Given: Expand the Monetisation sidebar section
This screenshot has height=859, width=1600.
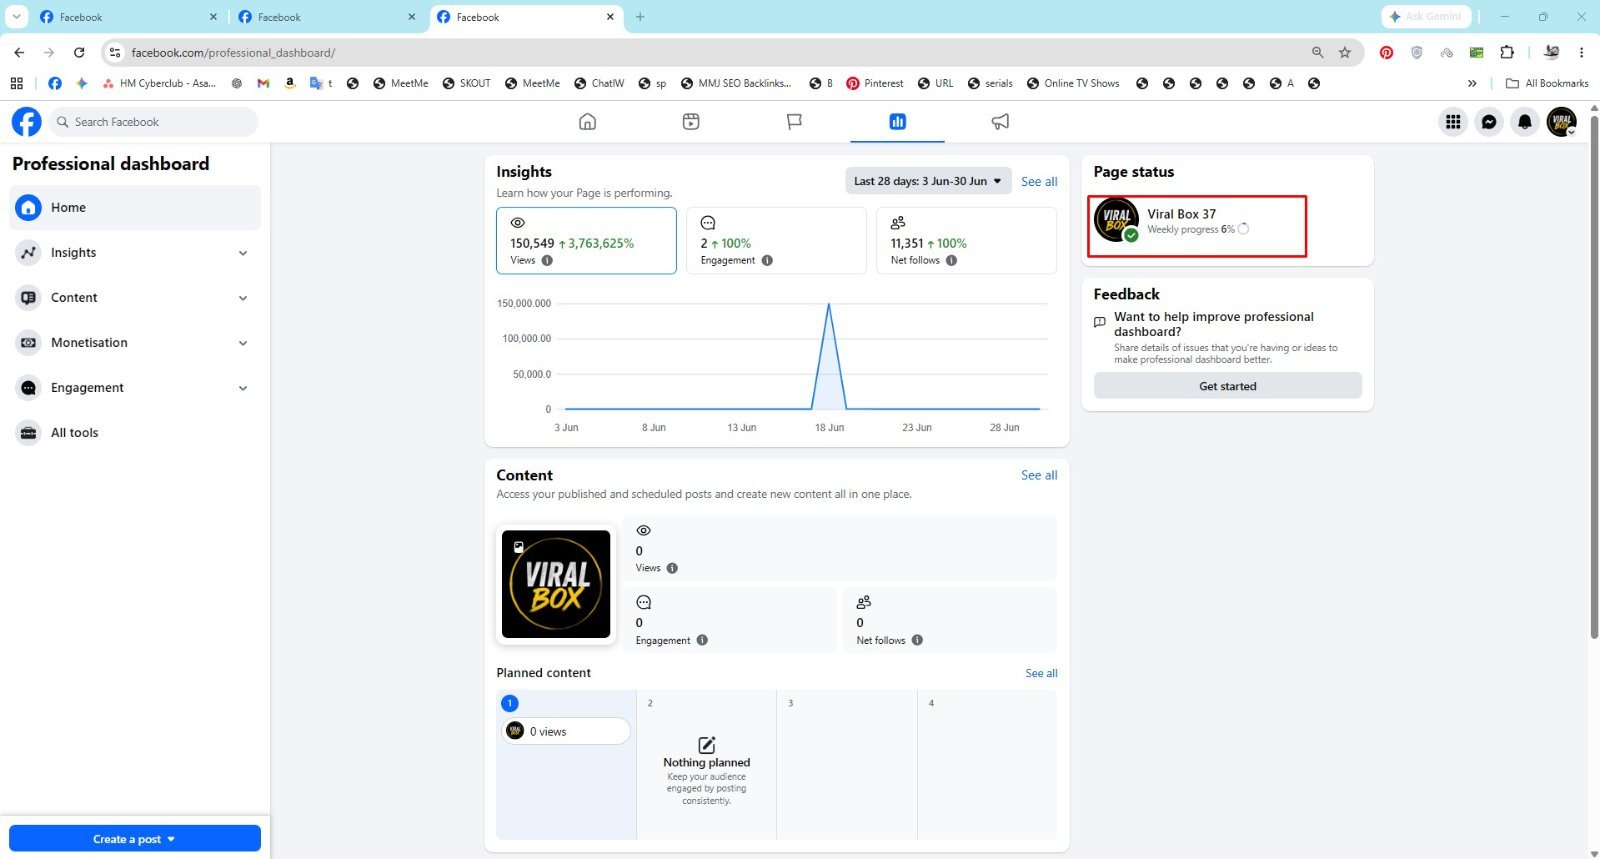Looking at the screenshot, I should click(135, 343).
